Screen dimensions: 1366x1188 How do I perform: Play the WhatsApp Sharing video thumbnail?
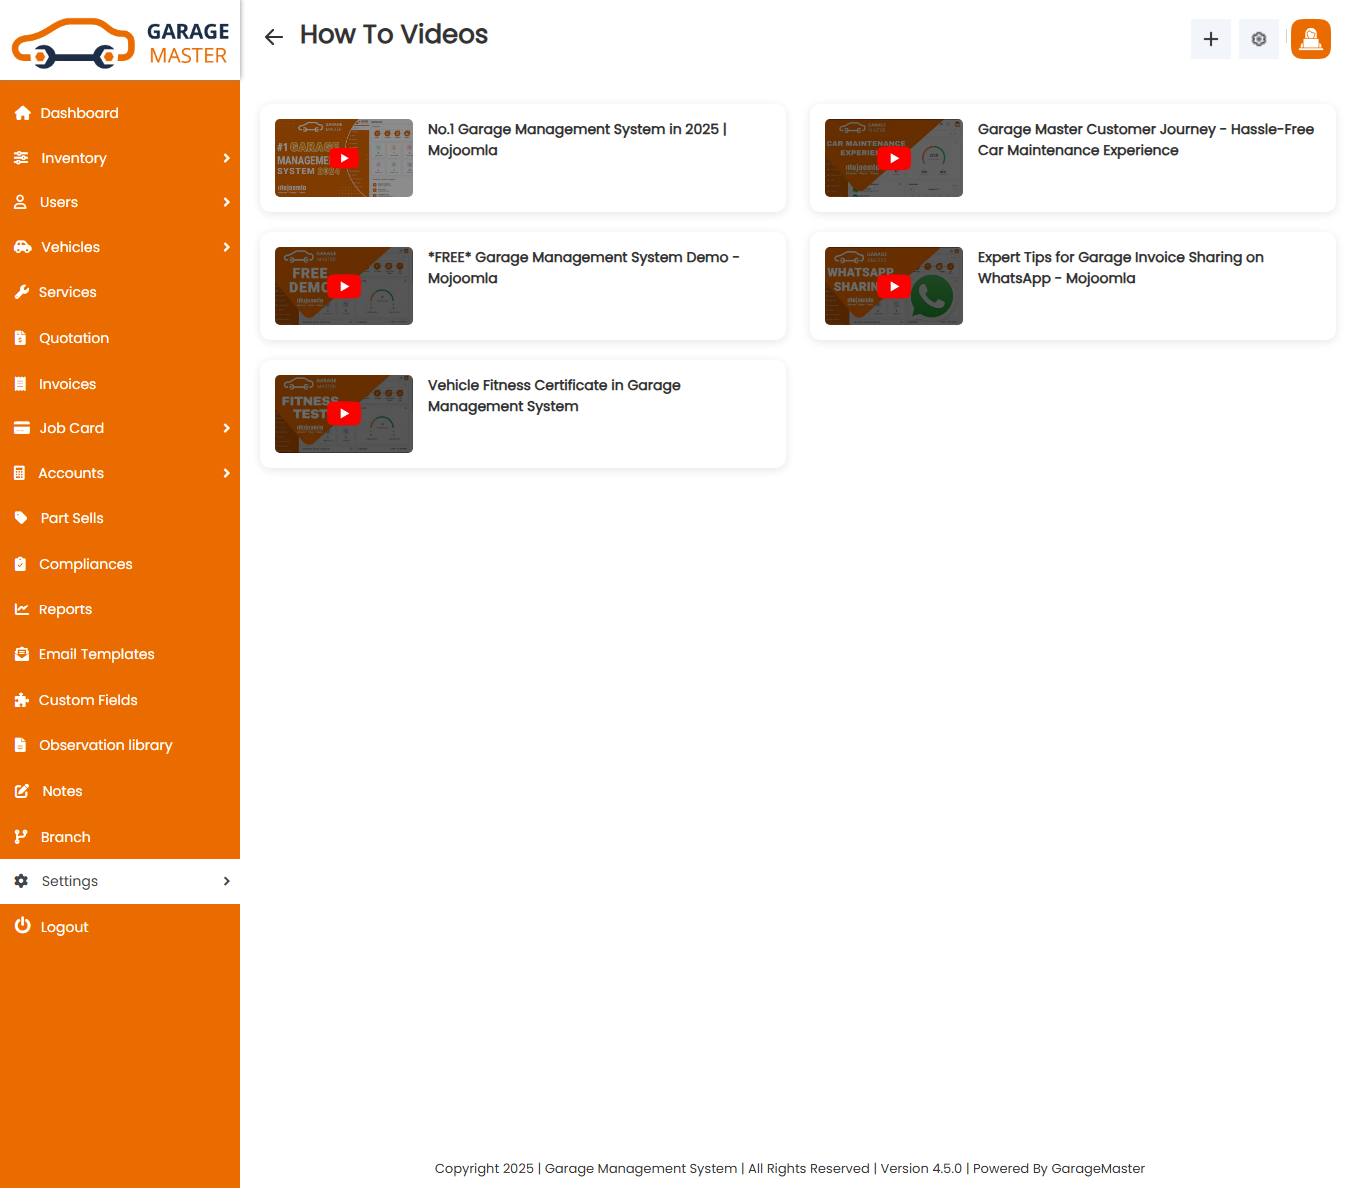click(894, 286)
